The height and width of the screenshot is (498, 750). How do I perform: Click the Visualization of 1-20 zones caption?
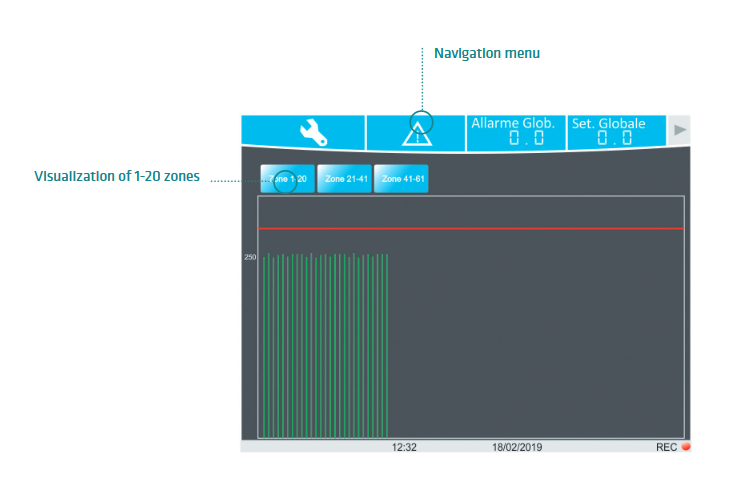point(117,177)
